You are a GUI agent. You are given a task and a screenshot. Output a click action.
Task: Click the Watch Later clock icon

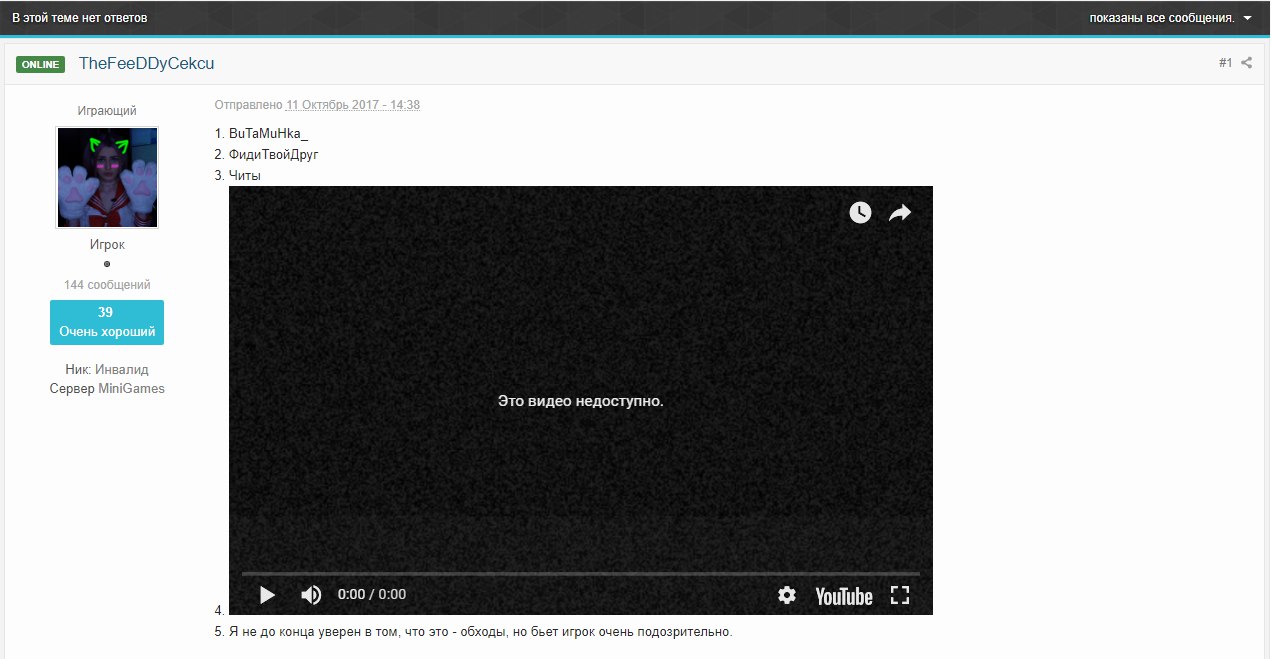[x=860, y=212]
